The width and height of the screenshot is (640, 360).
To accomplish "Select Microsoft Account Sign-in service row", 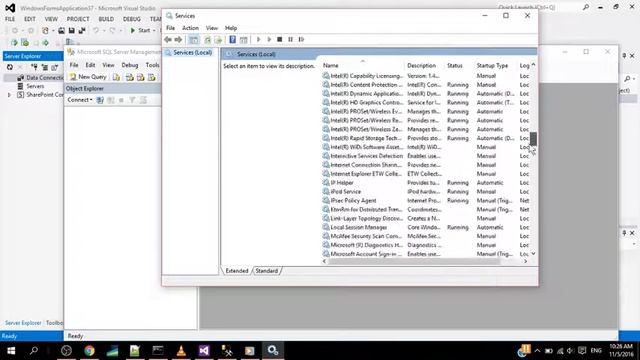I will (x=426, y=254).
